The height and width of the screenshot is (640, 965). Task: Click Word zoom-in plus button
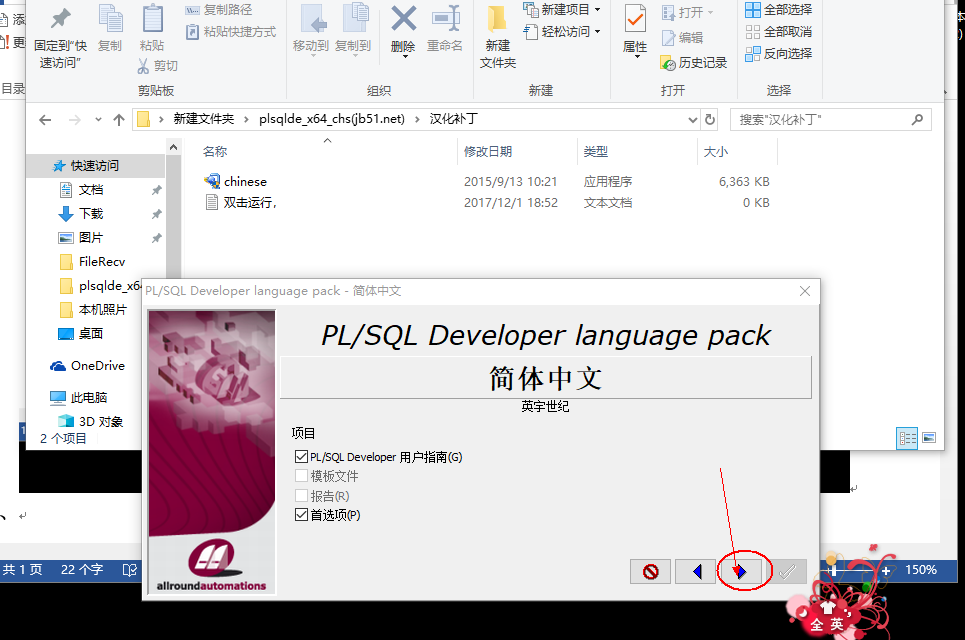click(885, 570)
